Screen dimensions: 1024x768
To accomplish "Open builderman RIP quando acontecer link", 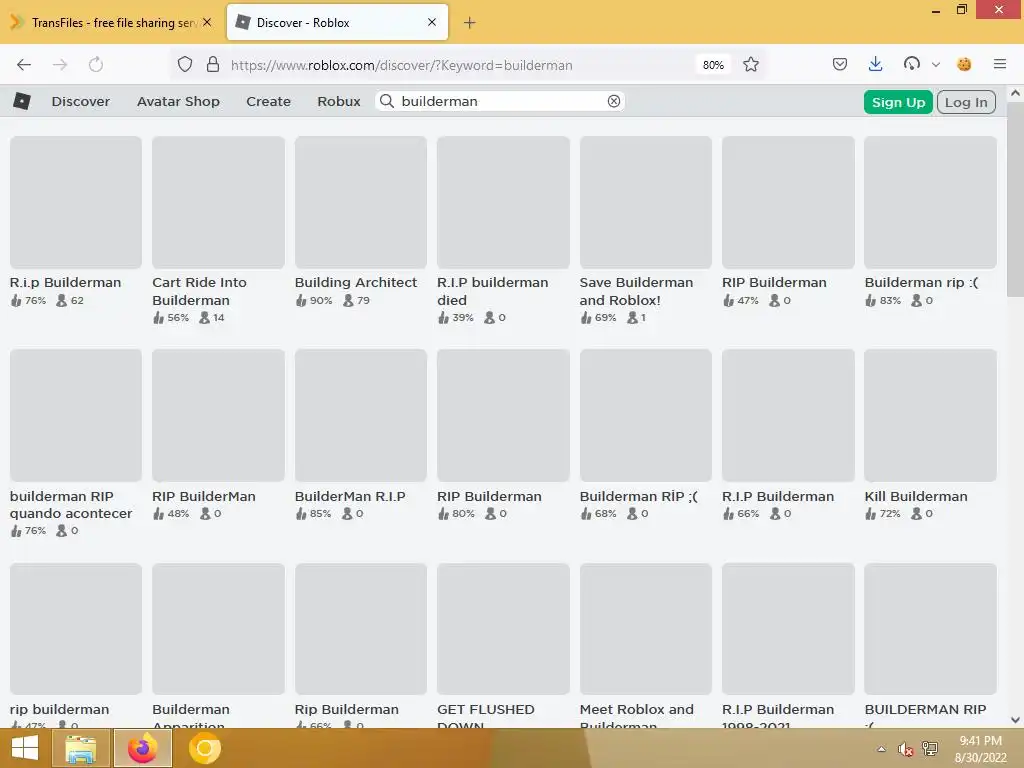I will pos(71,505).
